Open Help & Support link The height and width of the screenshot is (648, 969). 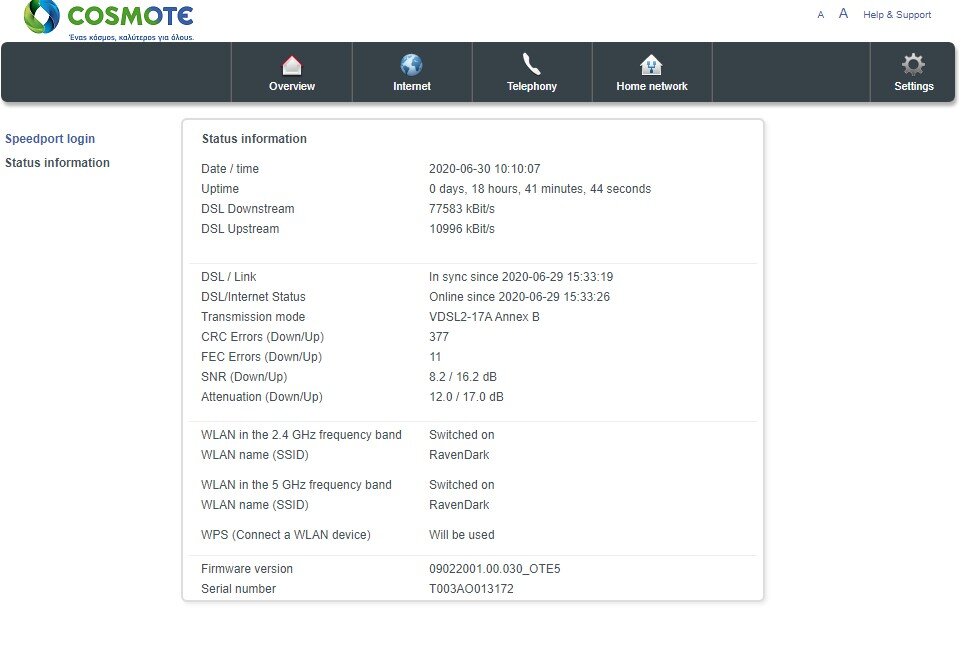pyautogui.click(x=897, y=15)
